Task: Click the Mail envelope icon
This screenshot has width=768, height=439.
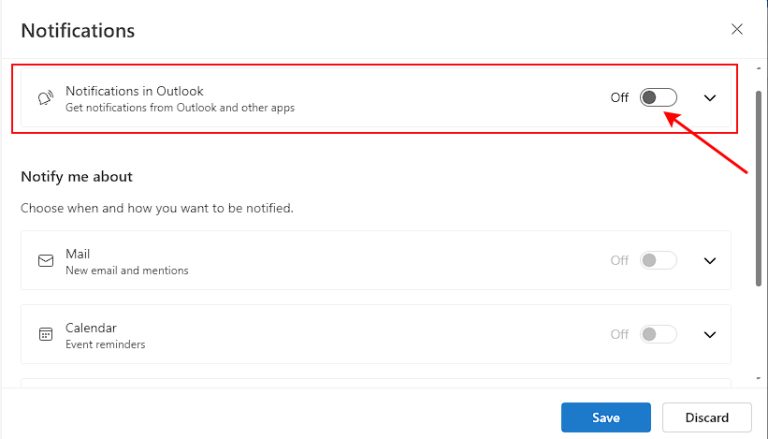Action: [46, 261]
